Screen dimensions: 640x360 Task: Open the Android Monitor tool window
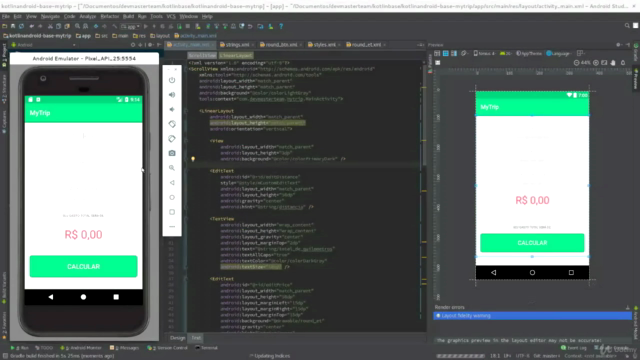pyautogui.click(x=81, y=348)
